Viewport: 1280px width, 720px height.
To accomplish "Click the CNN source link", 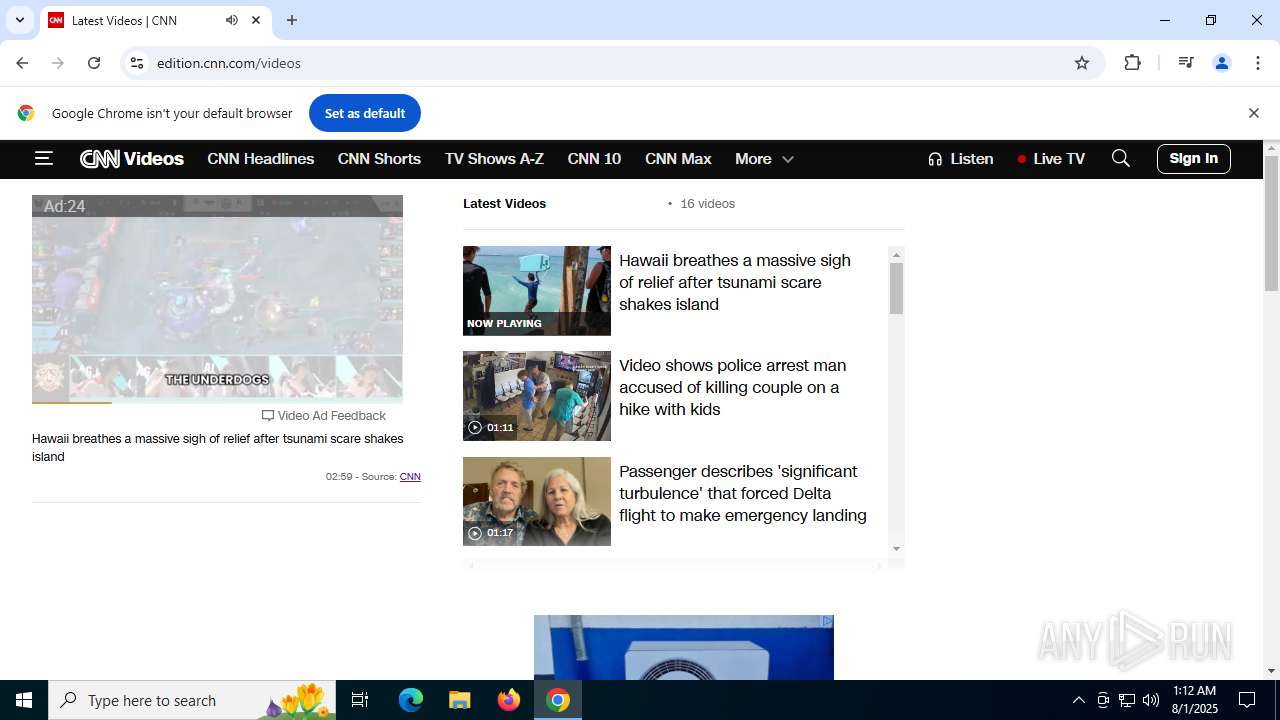I will coord(410,477).
